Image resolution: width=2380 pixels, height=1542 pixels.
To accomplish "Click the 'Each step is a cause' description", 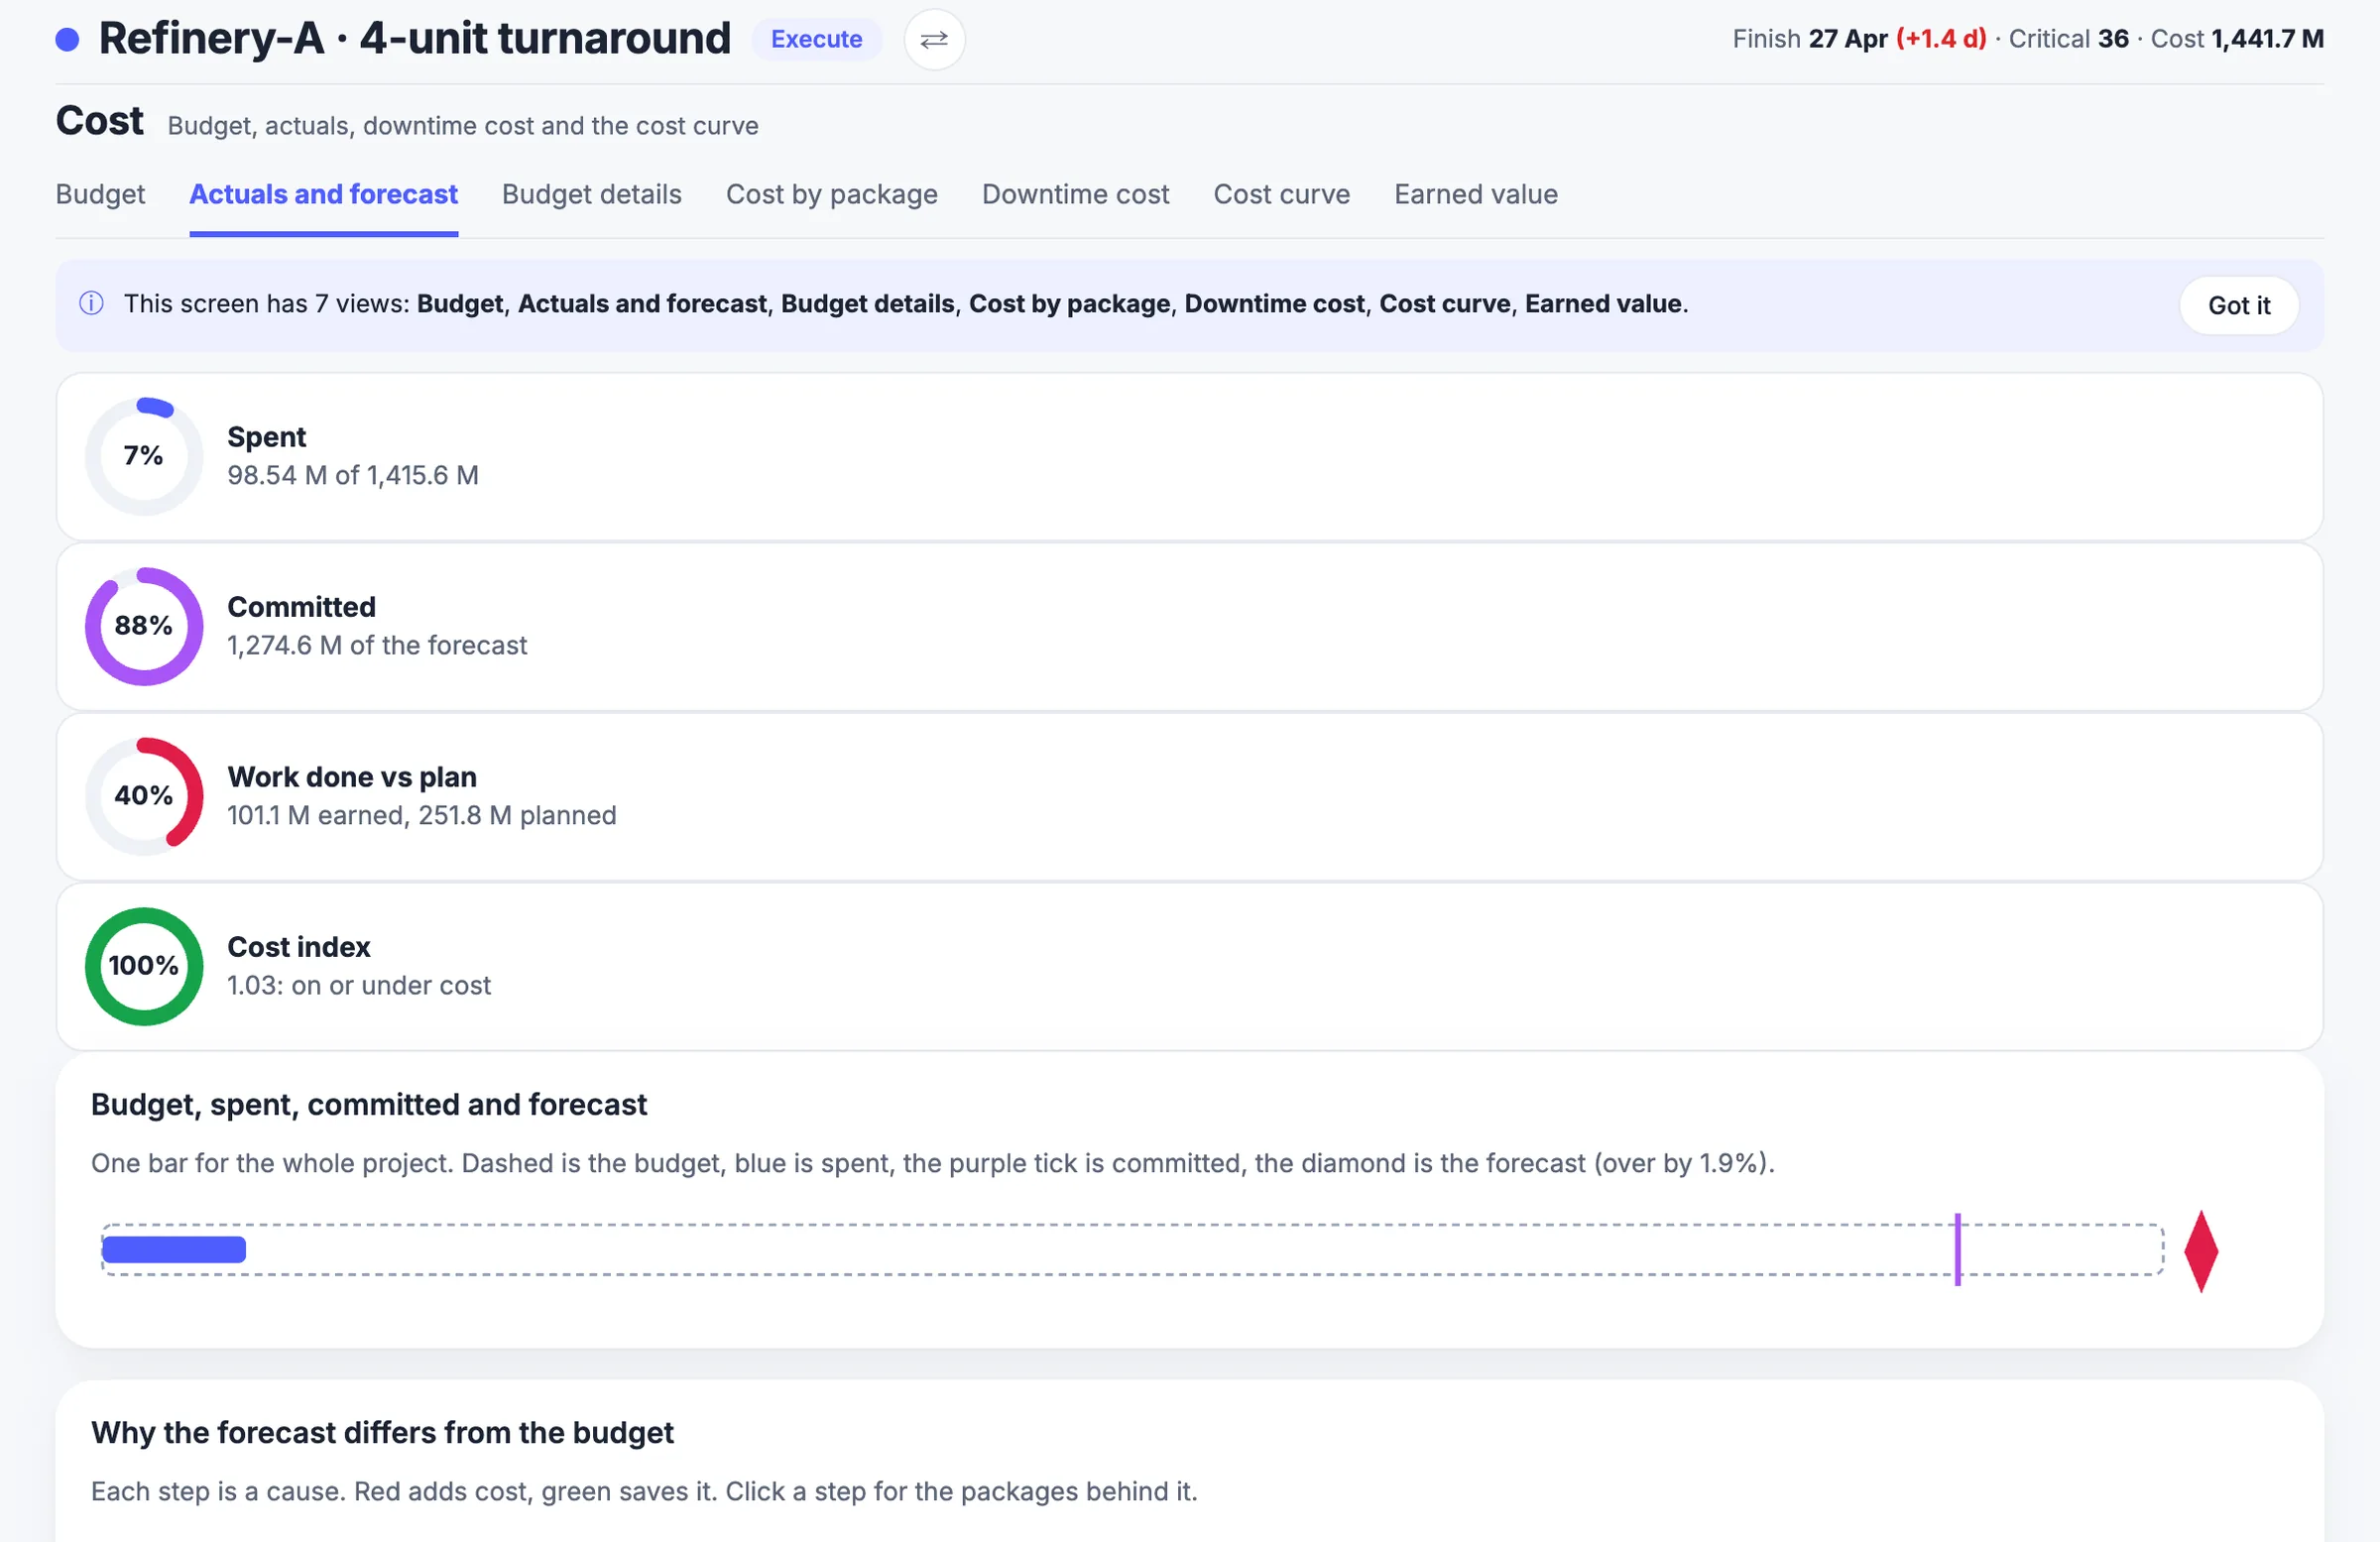I will point(644,1491).
